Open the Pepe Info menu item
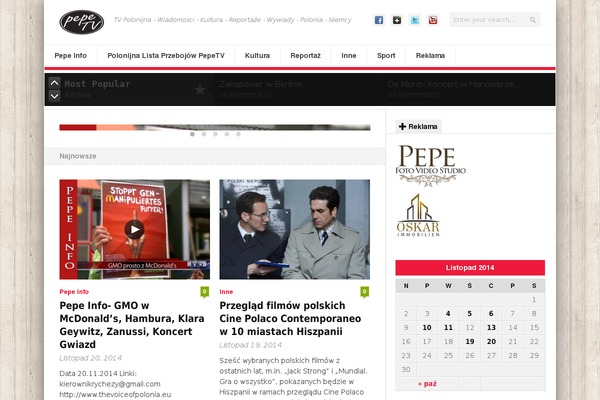The image size is (600, 400). pos(71,56)
